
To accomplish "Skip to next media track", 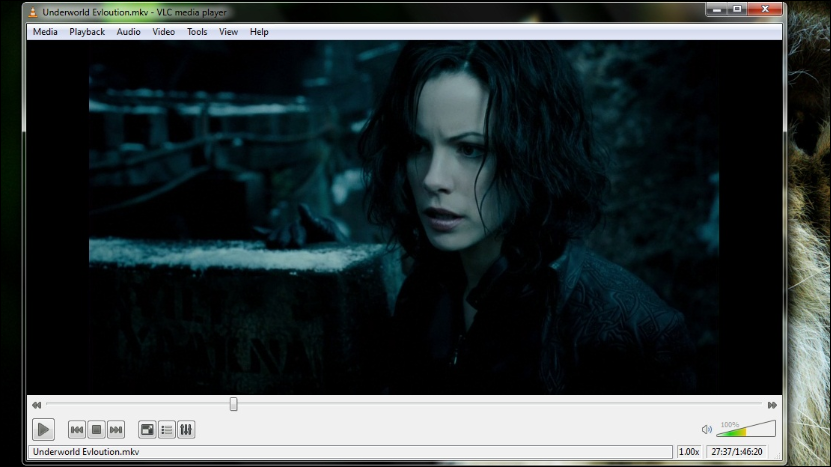I will [x=116, y=430].
